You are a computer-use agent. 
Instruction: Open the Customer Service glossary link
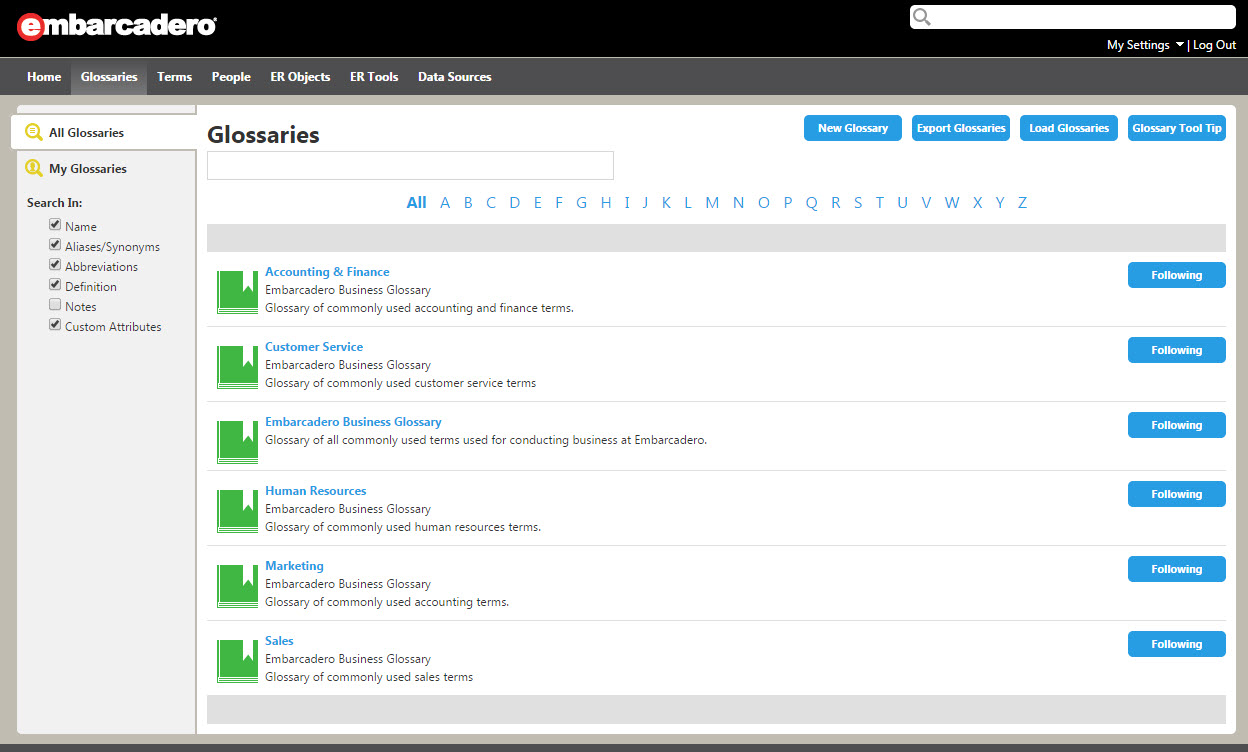(314, 347)
